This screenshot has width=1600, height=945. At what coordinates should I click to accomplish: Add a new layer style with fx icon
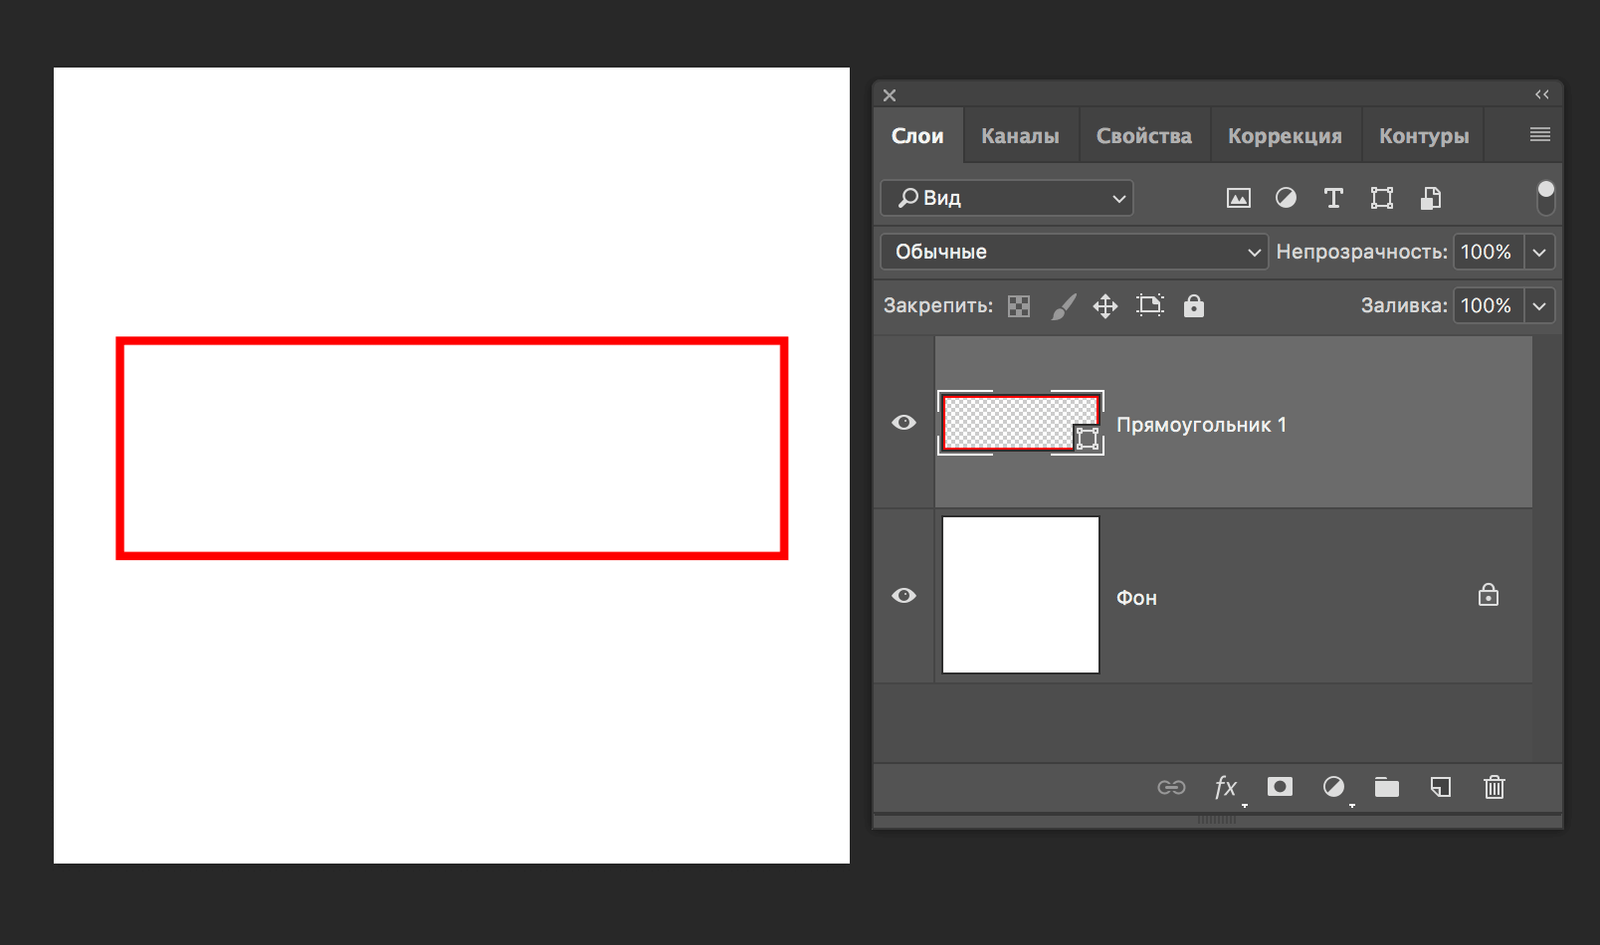1226,787
